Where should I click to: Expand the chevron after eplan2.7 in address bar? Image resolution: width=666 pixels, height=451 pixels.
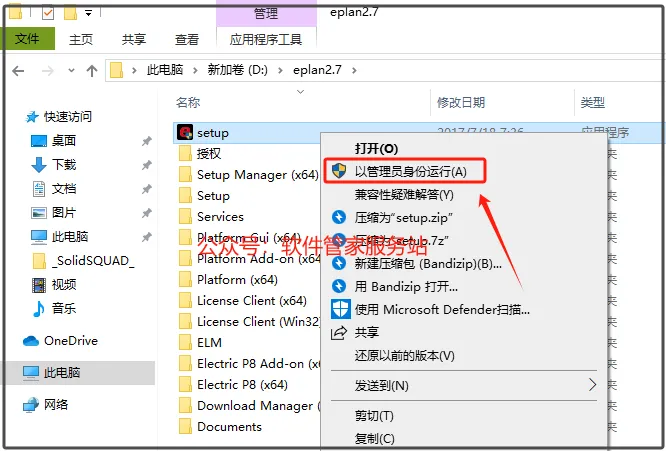click(x=354, y=70)
